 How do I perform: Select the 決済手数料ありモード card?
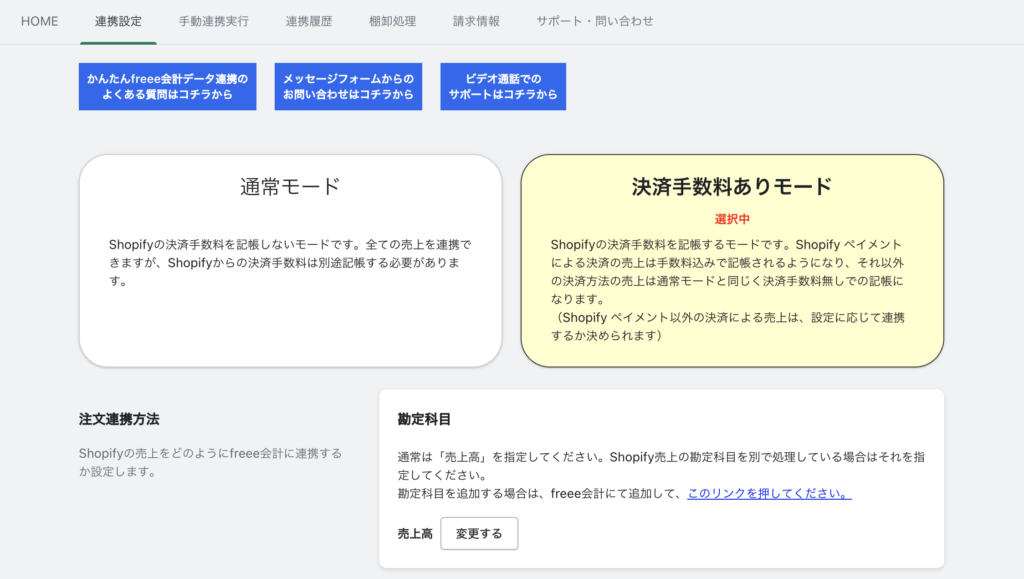[x=732, y=260]
